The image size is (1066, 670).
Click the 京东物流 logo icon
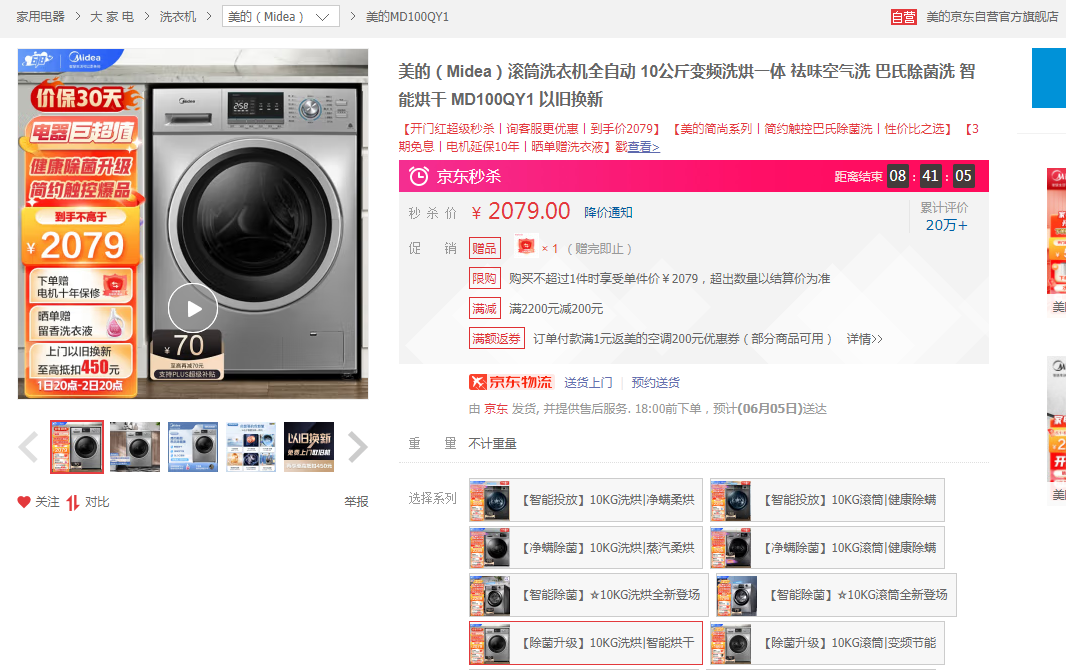[x=511, y=382]
